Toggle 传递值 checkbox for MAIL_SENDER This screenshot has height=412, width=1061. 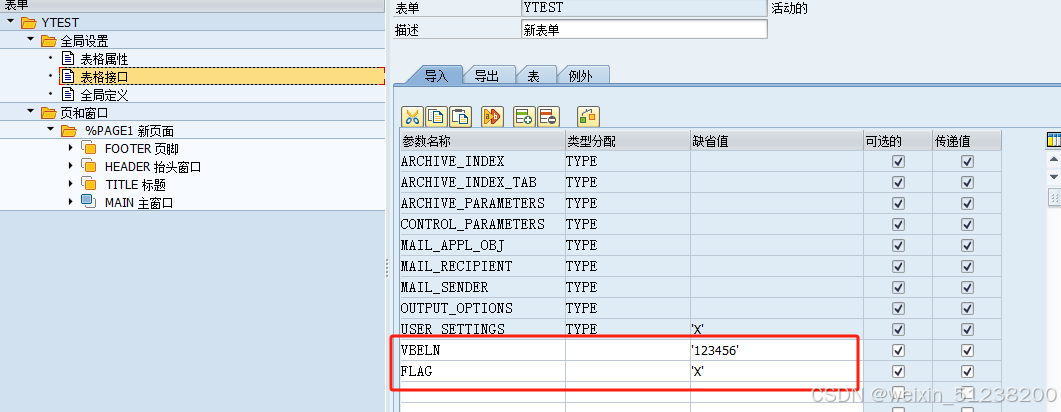click(x=967, y=287)
